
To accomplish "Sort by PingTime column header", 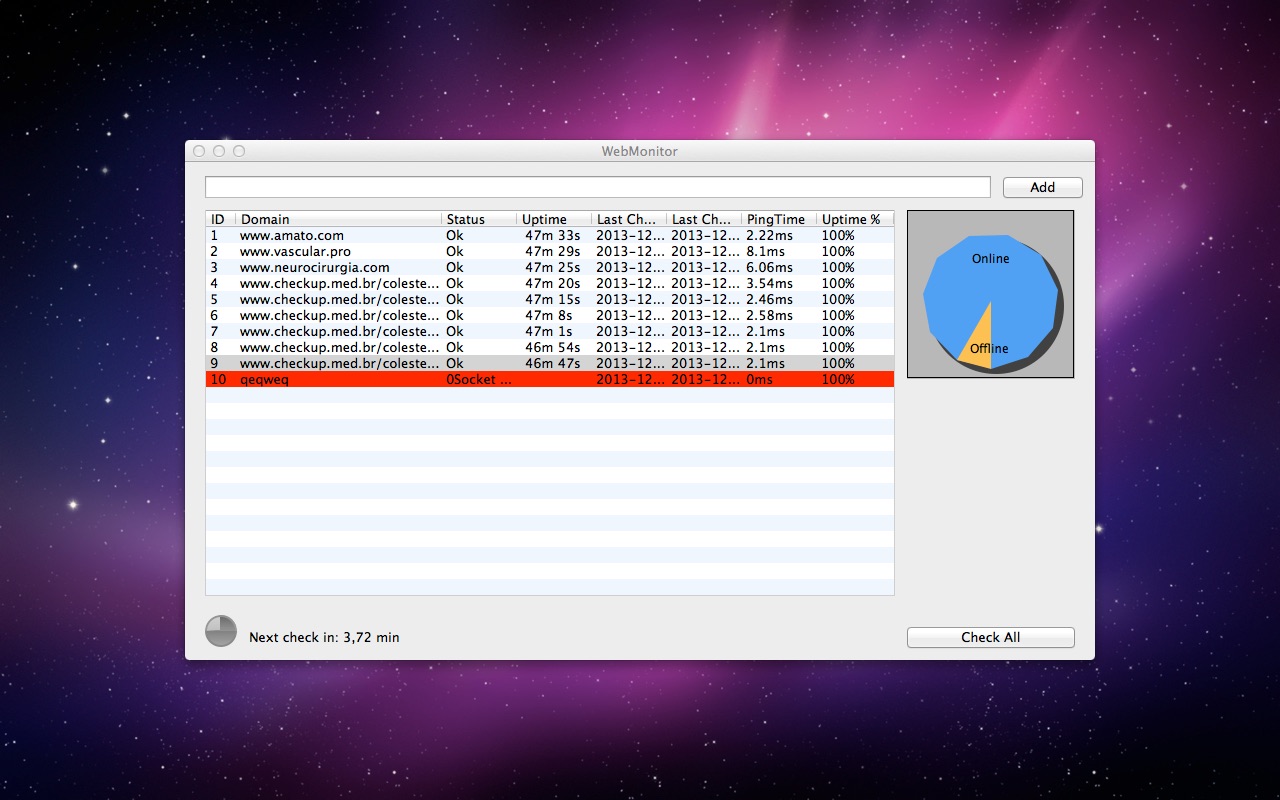I will (778, 219).
